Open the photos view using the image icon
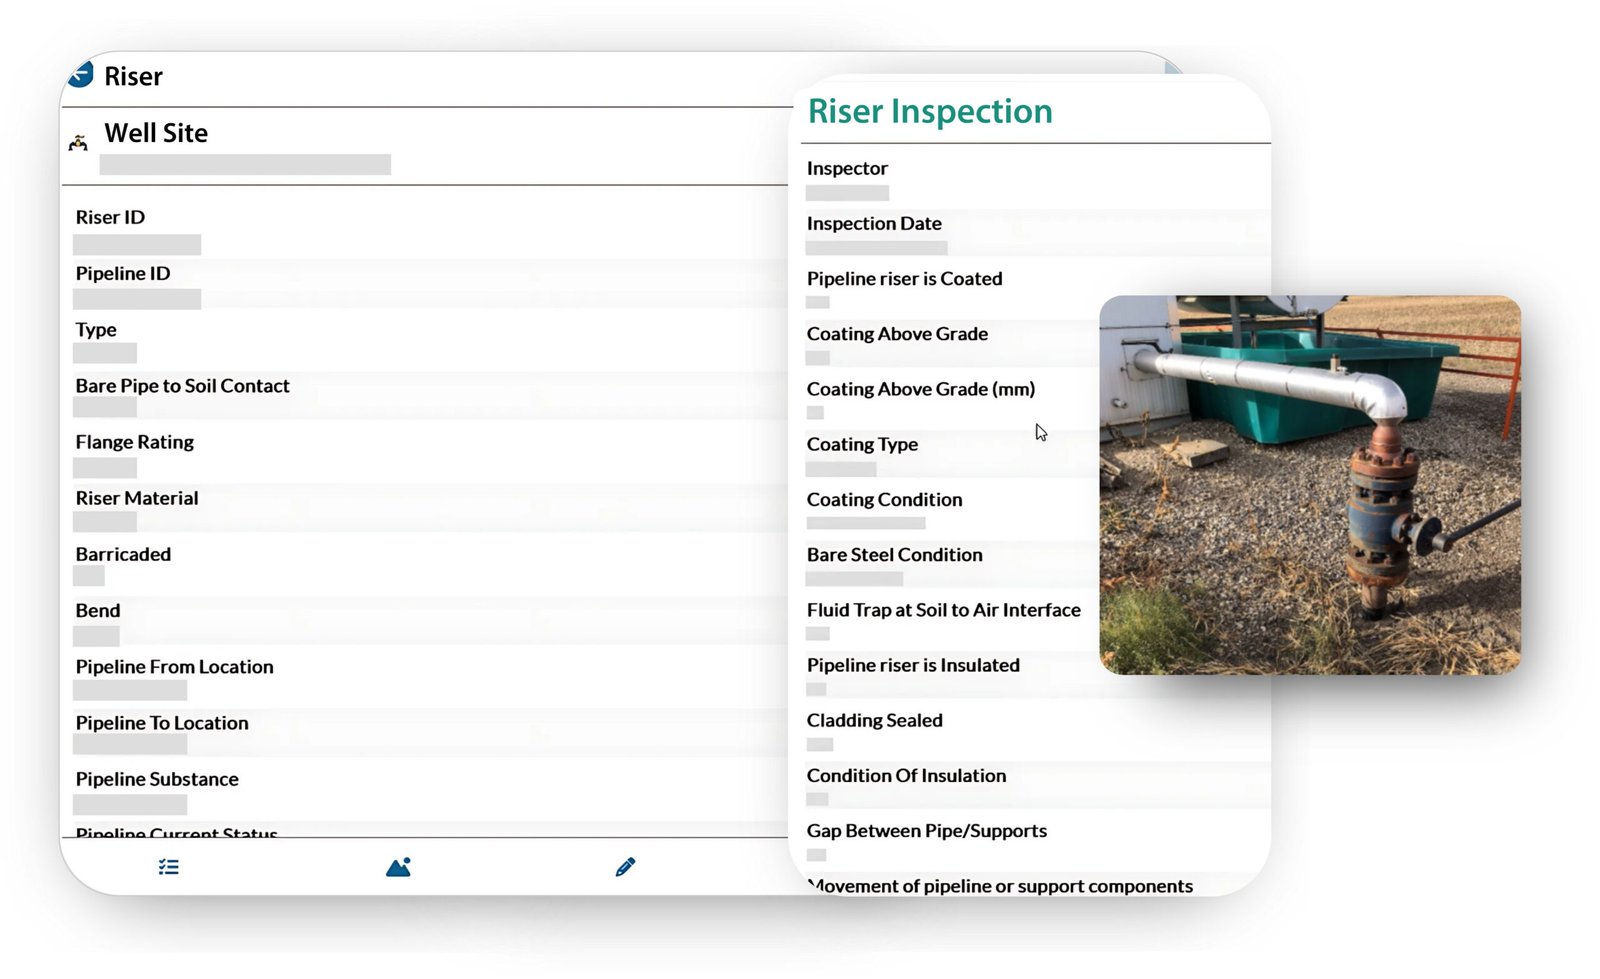Screen dimensions: 1600x979 (397, 866)
